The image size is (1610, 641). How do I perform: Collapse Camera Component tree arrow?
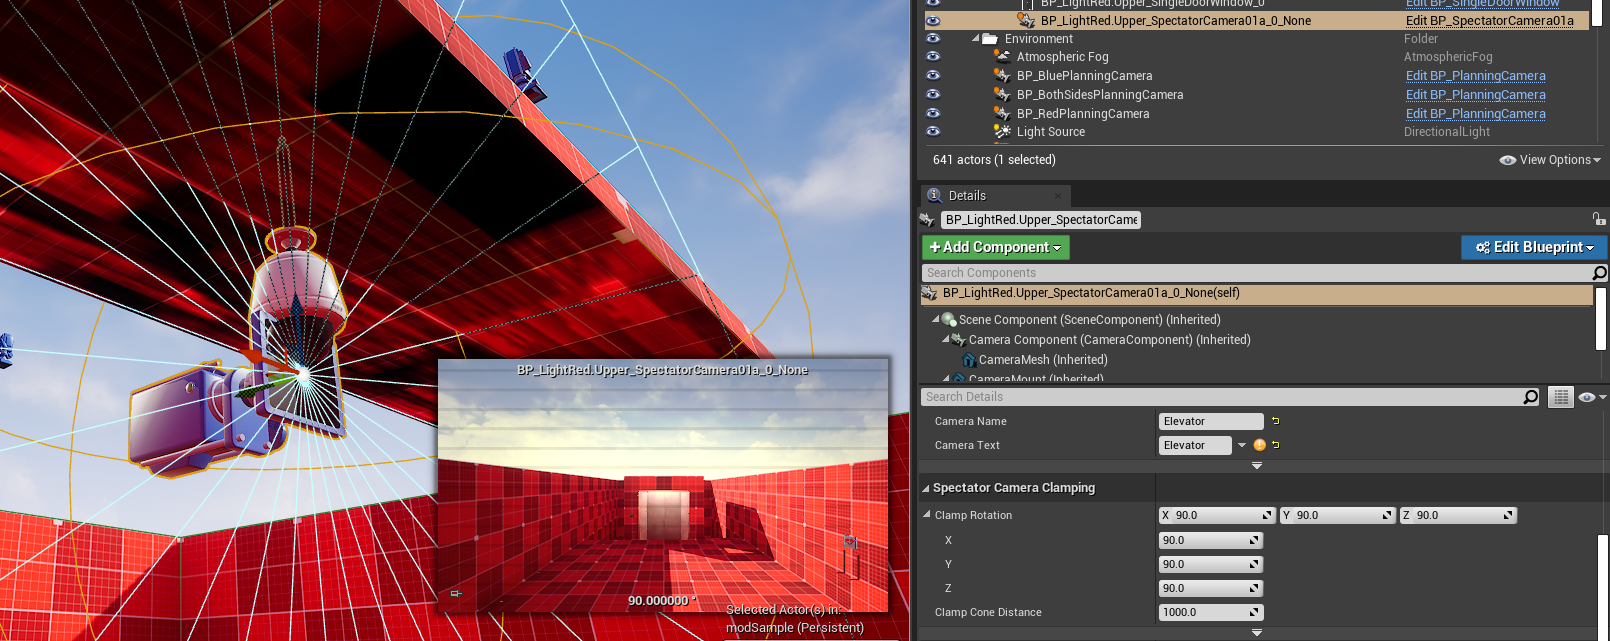click(x=946, y=340)
